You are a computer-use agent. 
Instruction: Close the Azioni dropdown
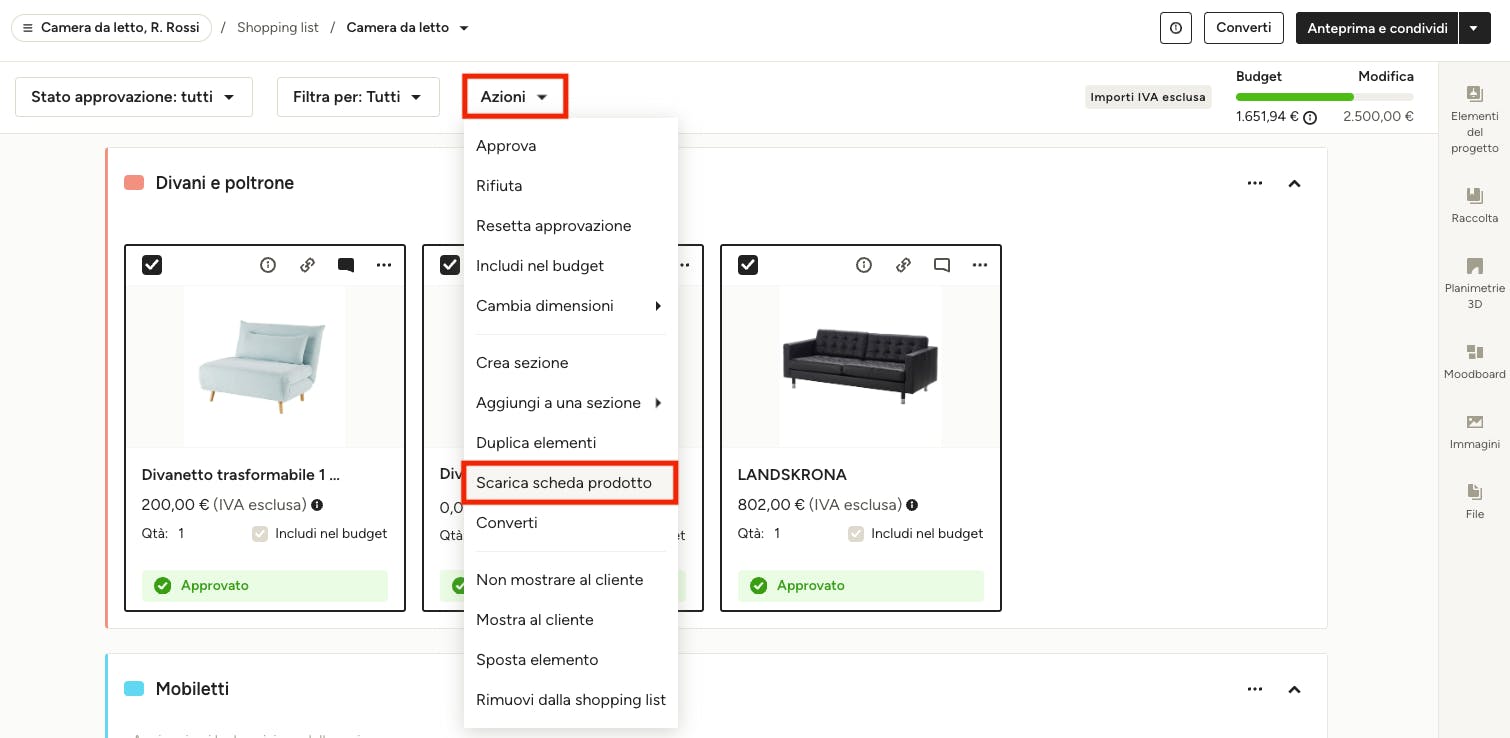click(515, 97)
